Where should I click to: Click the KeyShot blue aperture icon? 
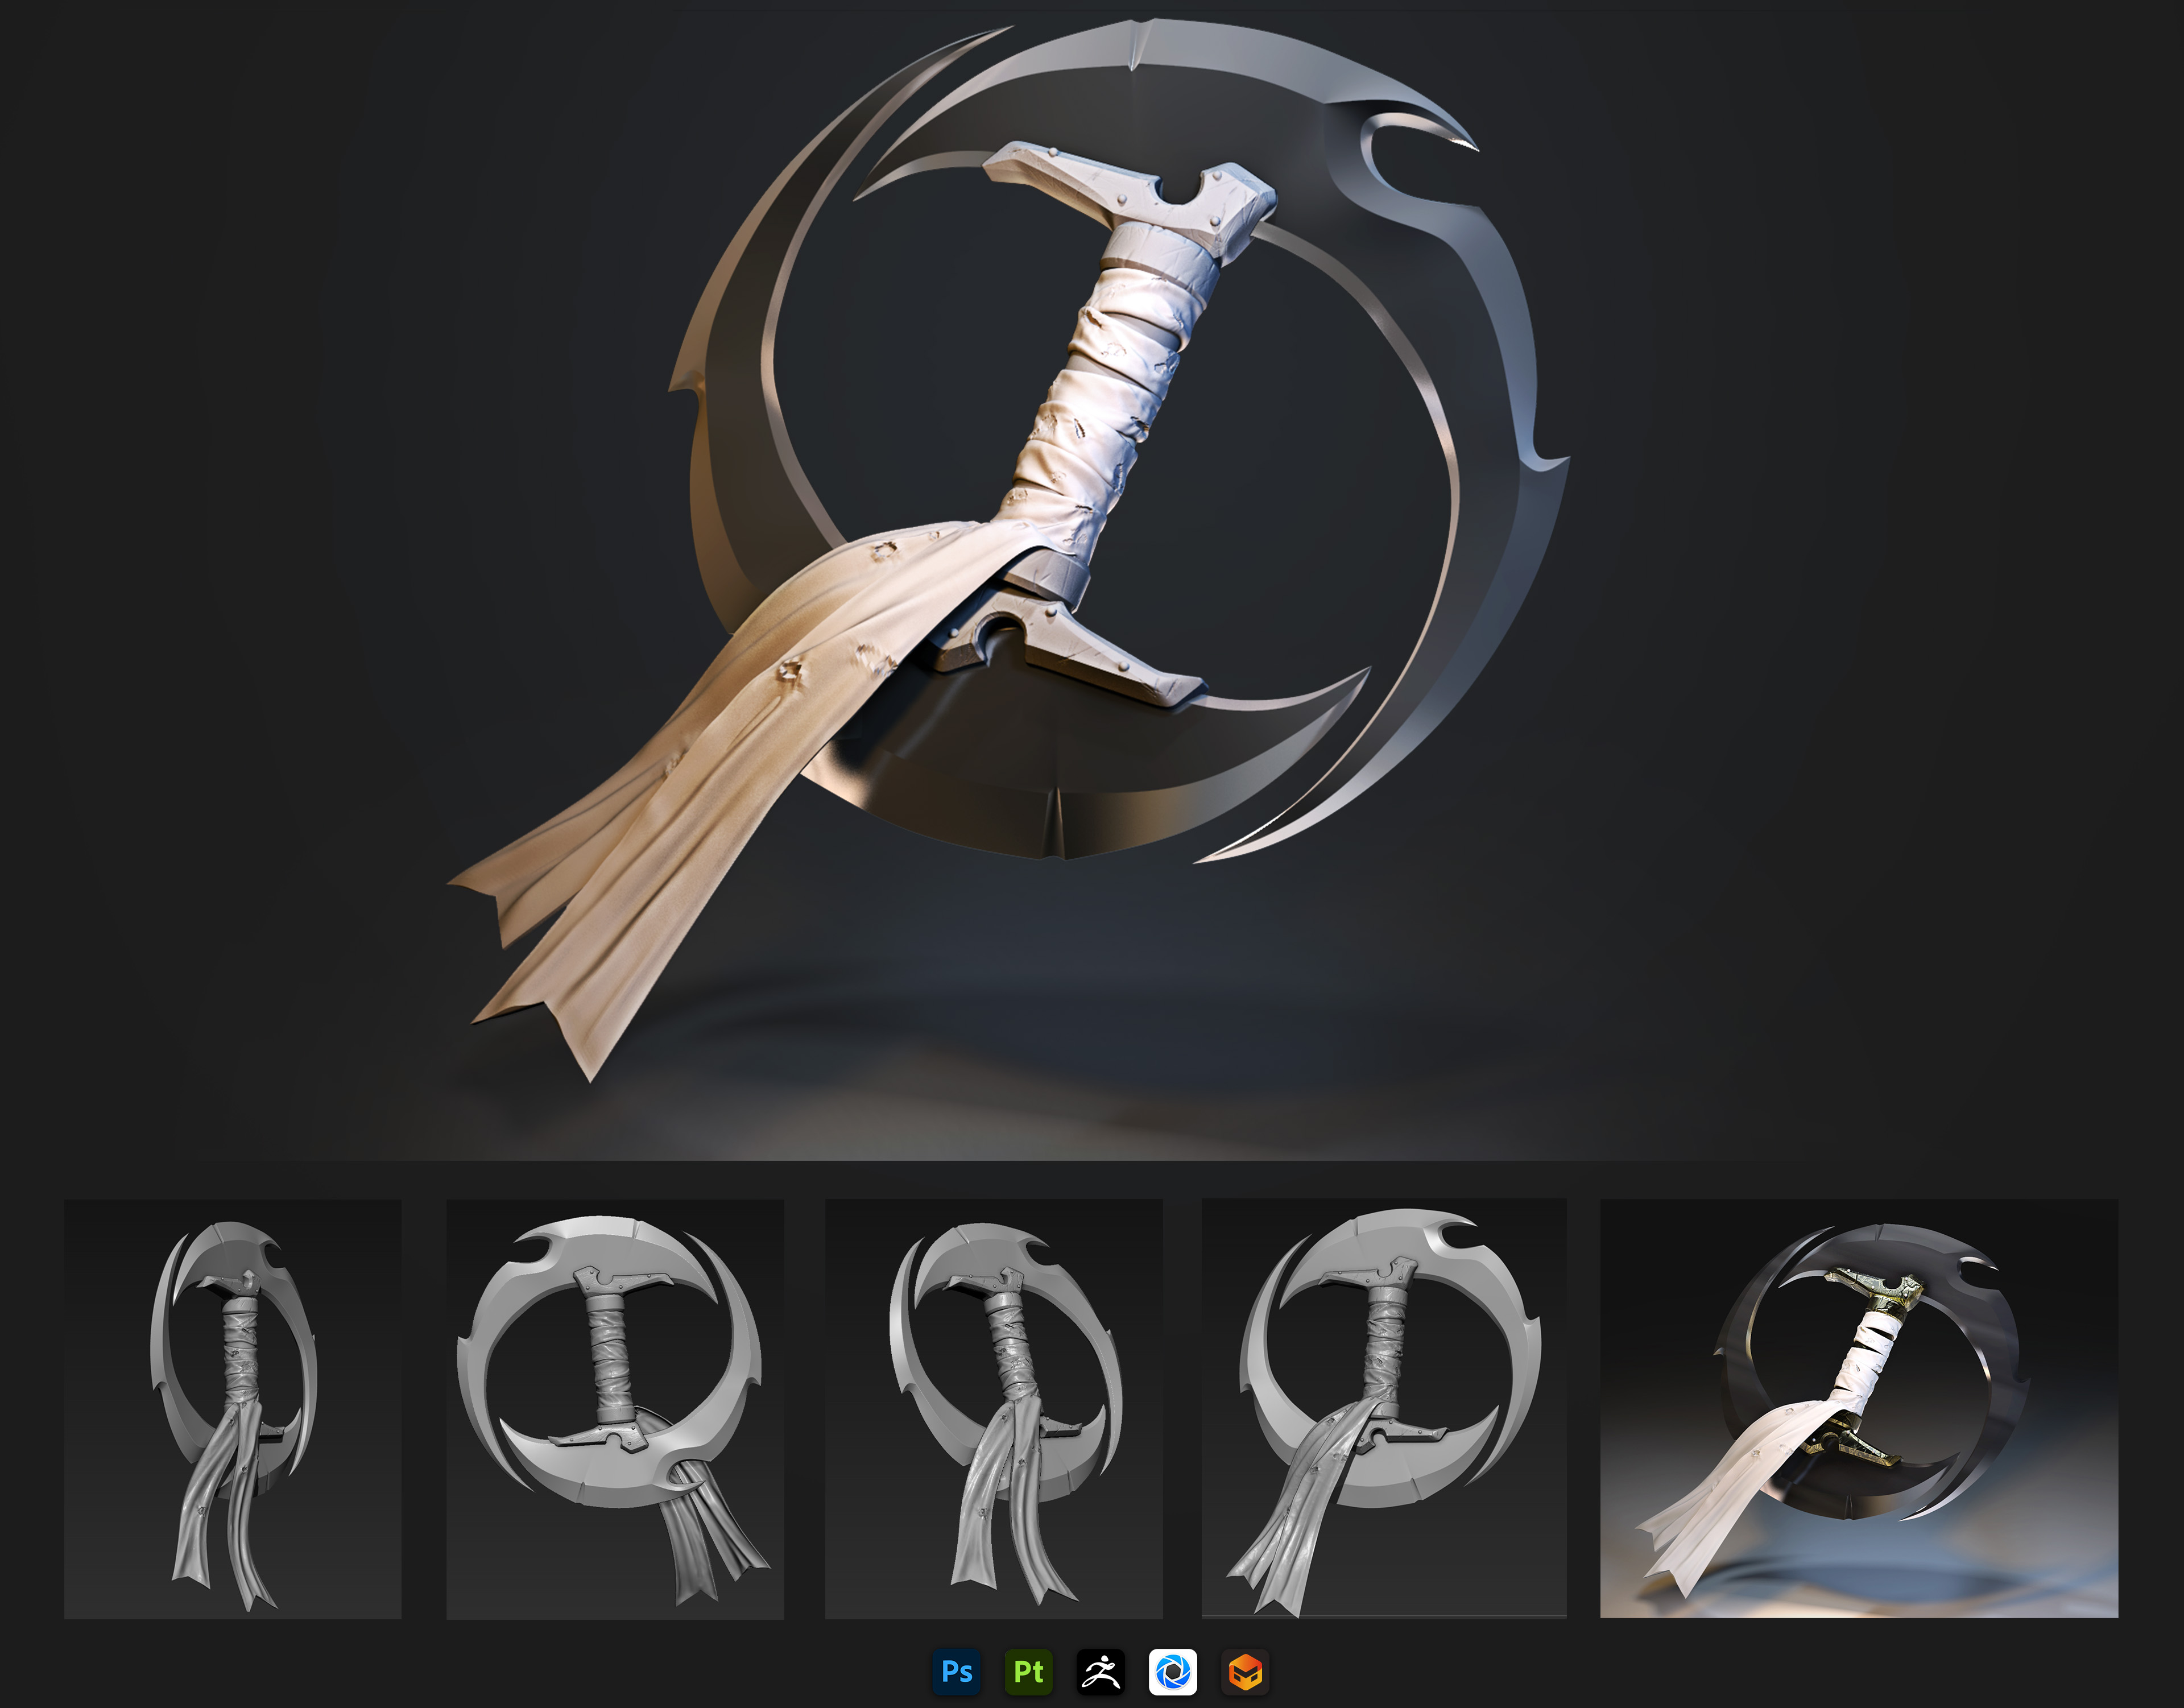1172,1671
